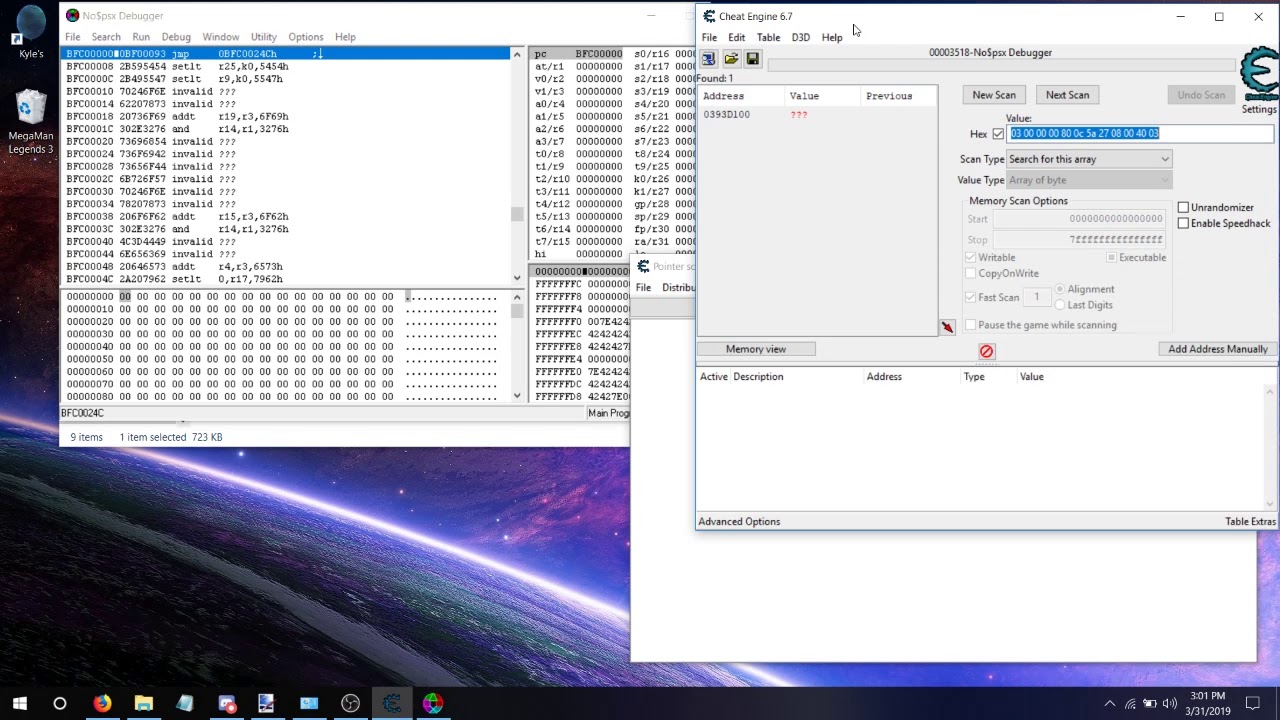This screenshot has height=720, width=1280.
Task: Open Advanced Options in Cheat Engine
Action: (739, 522)
